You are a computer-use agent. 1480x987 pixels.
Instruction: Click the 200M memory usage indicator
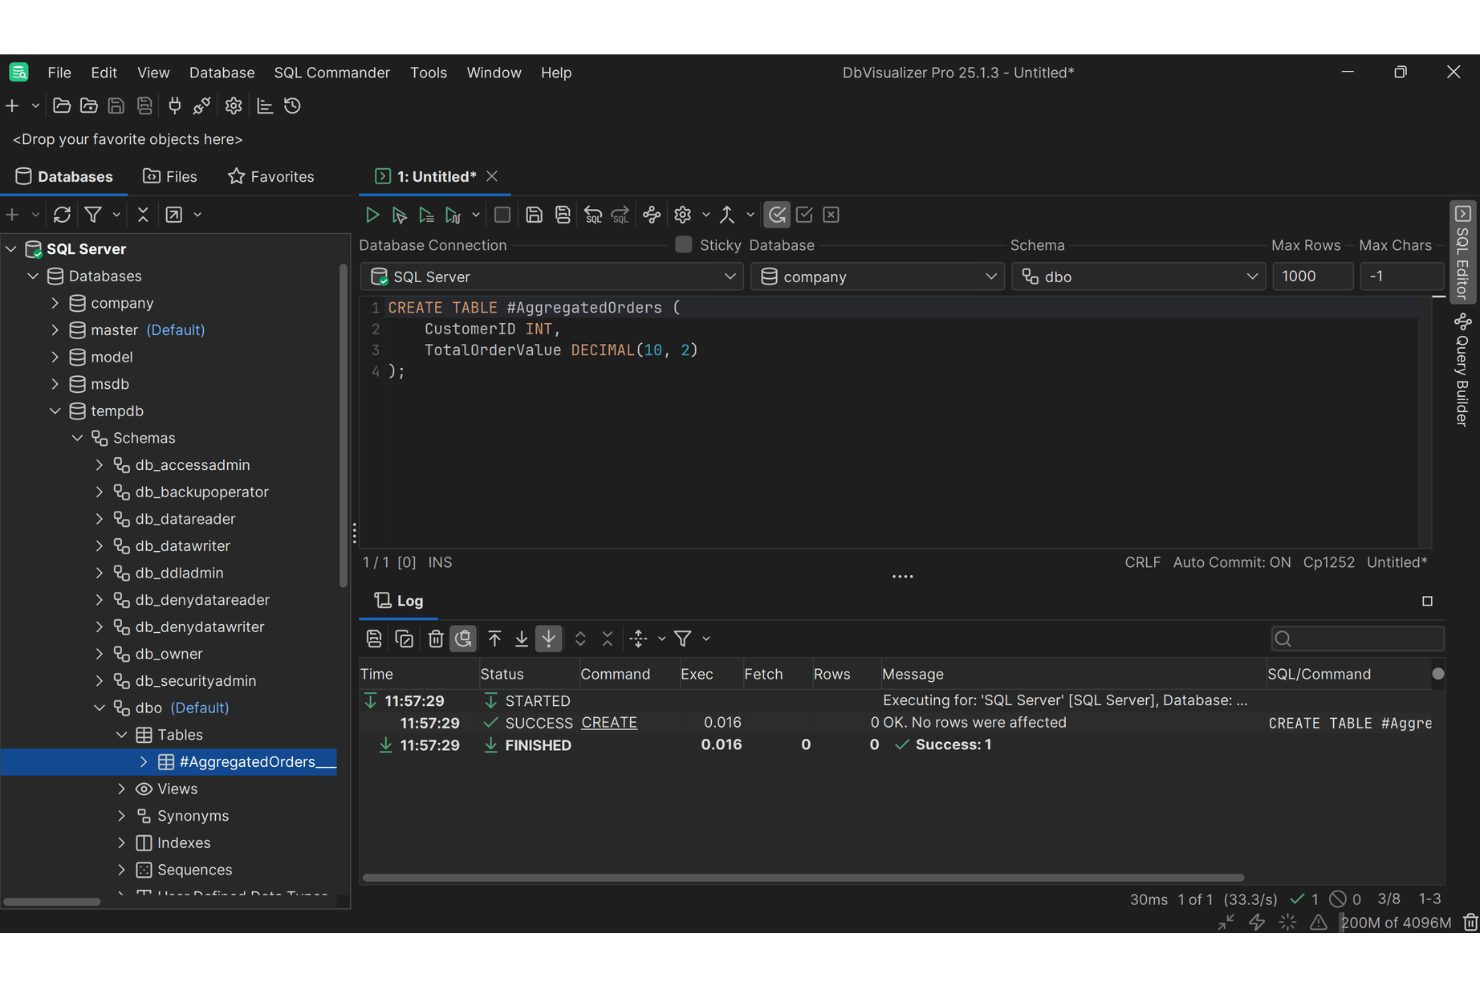pyautogui.click(x=1396, y=922)
